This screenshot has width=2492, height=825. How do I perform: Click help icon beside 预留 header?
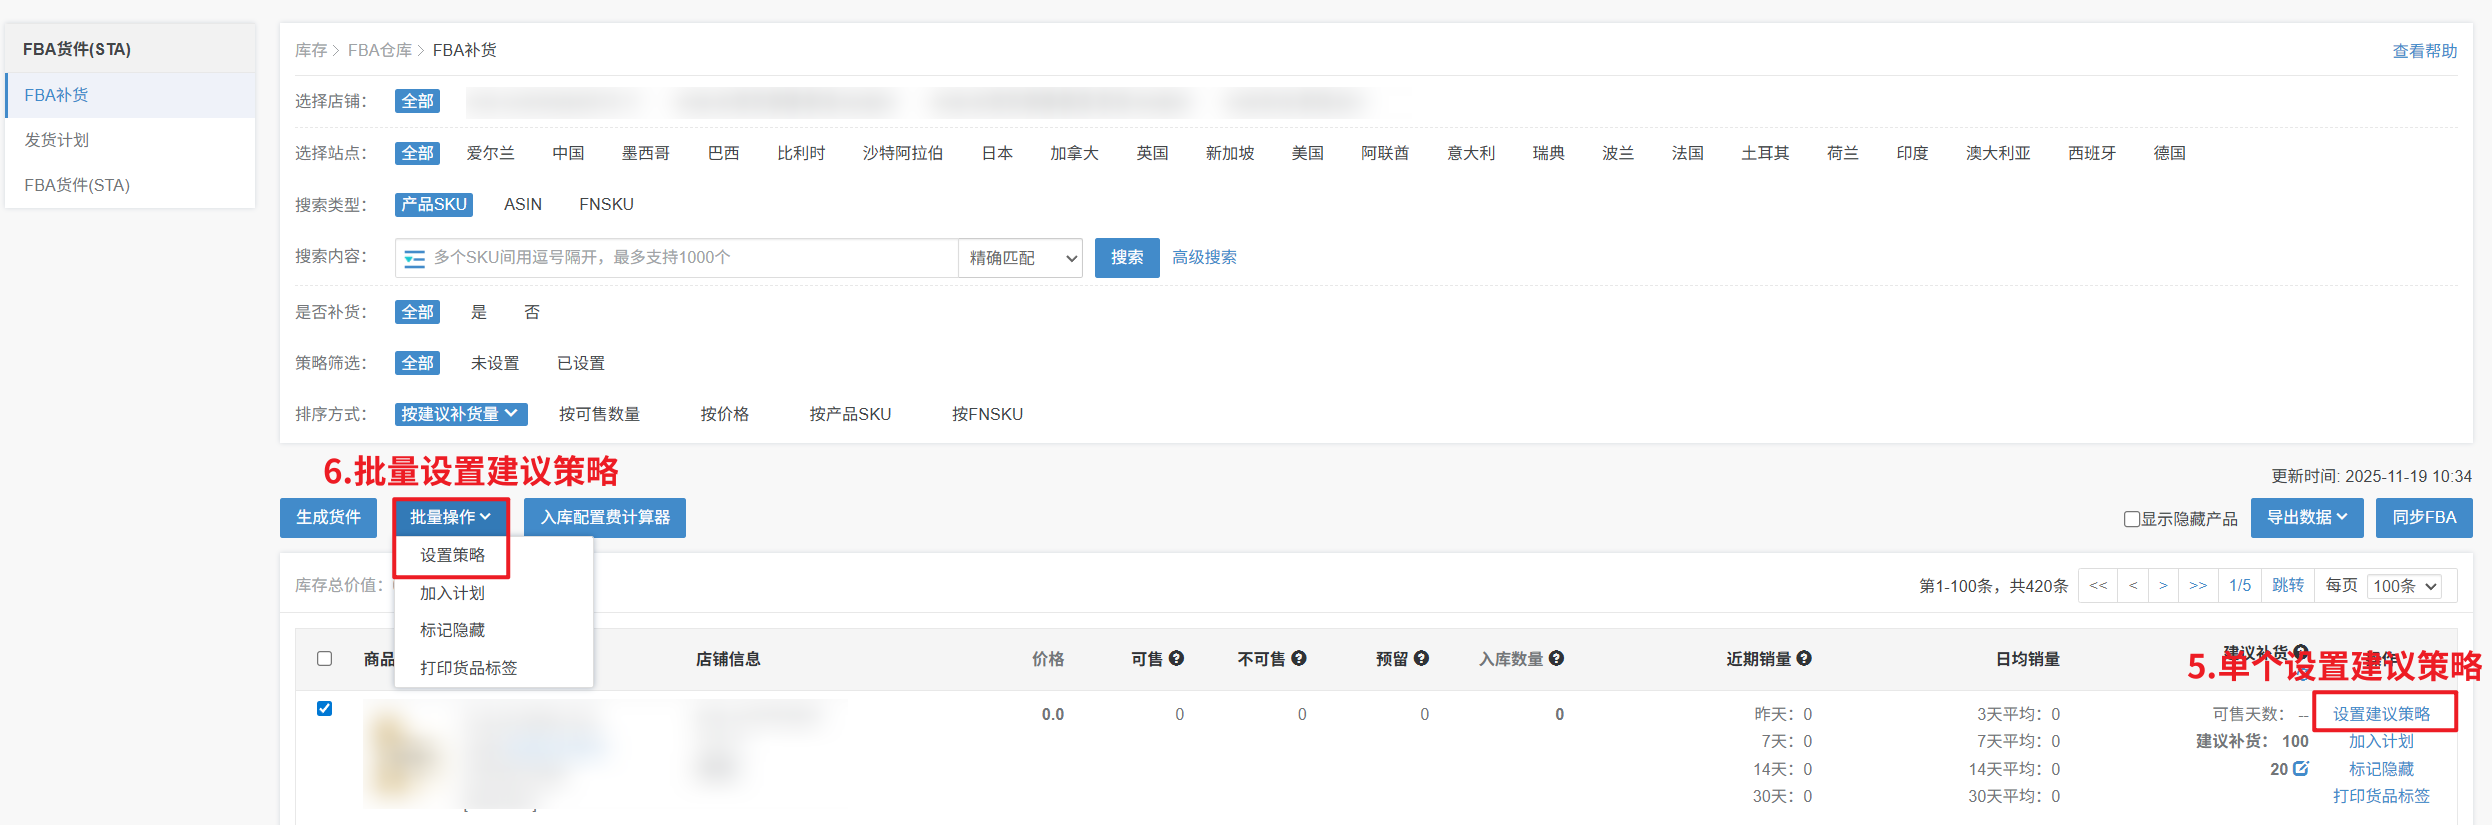(x=1421, y=658)
